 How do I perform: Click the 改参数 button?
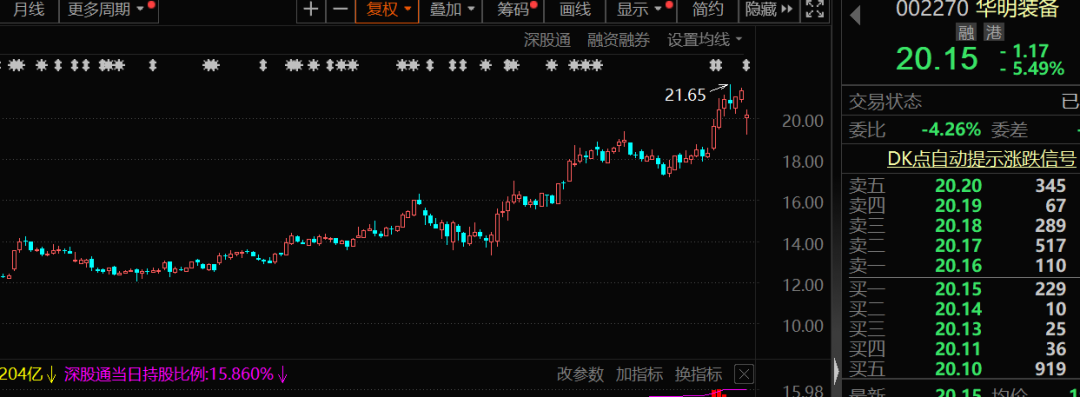[x=581, y=374]
